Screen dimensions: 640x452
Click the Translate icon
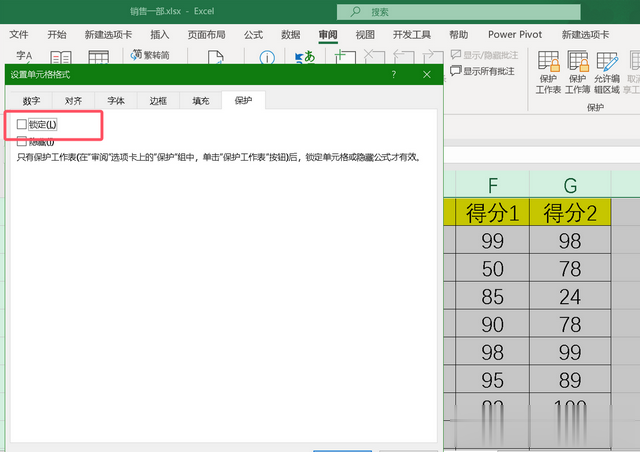(305, 57)
